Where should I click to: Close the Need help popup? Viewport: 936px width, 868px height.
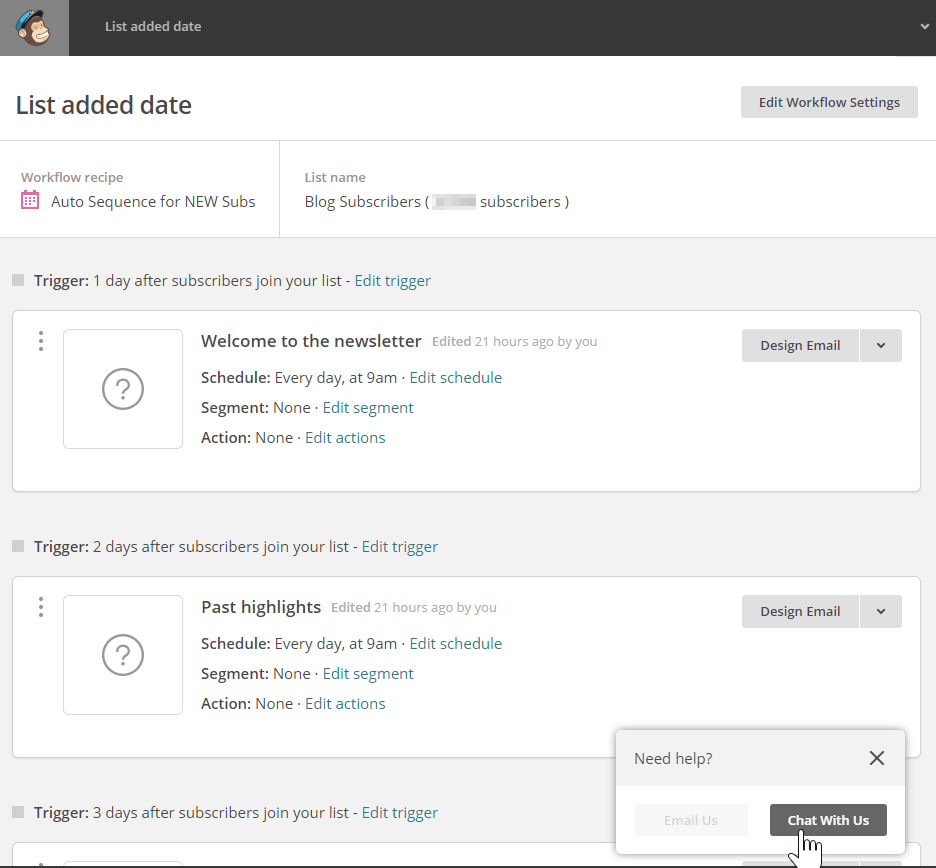(877, 758)
